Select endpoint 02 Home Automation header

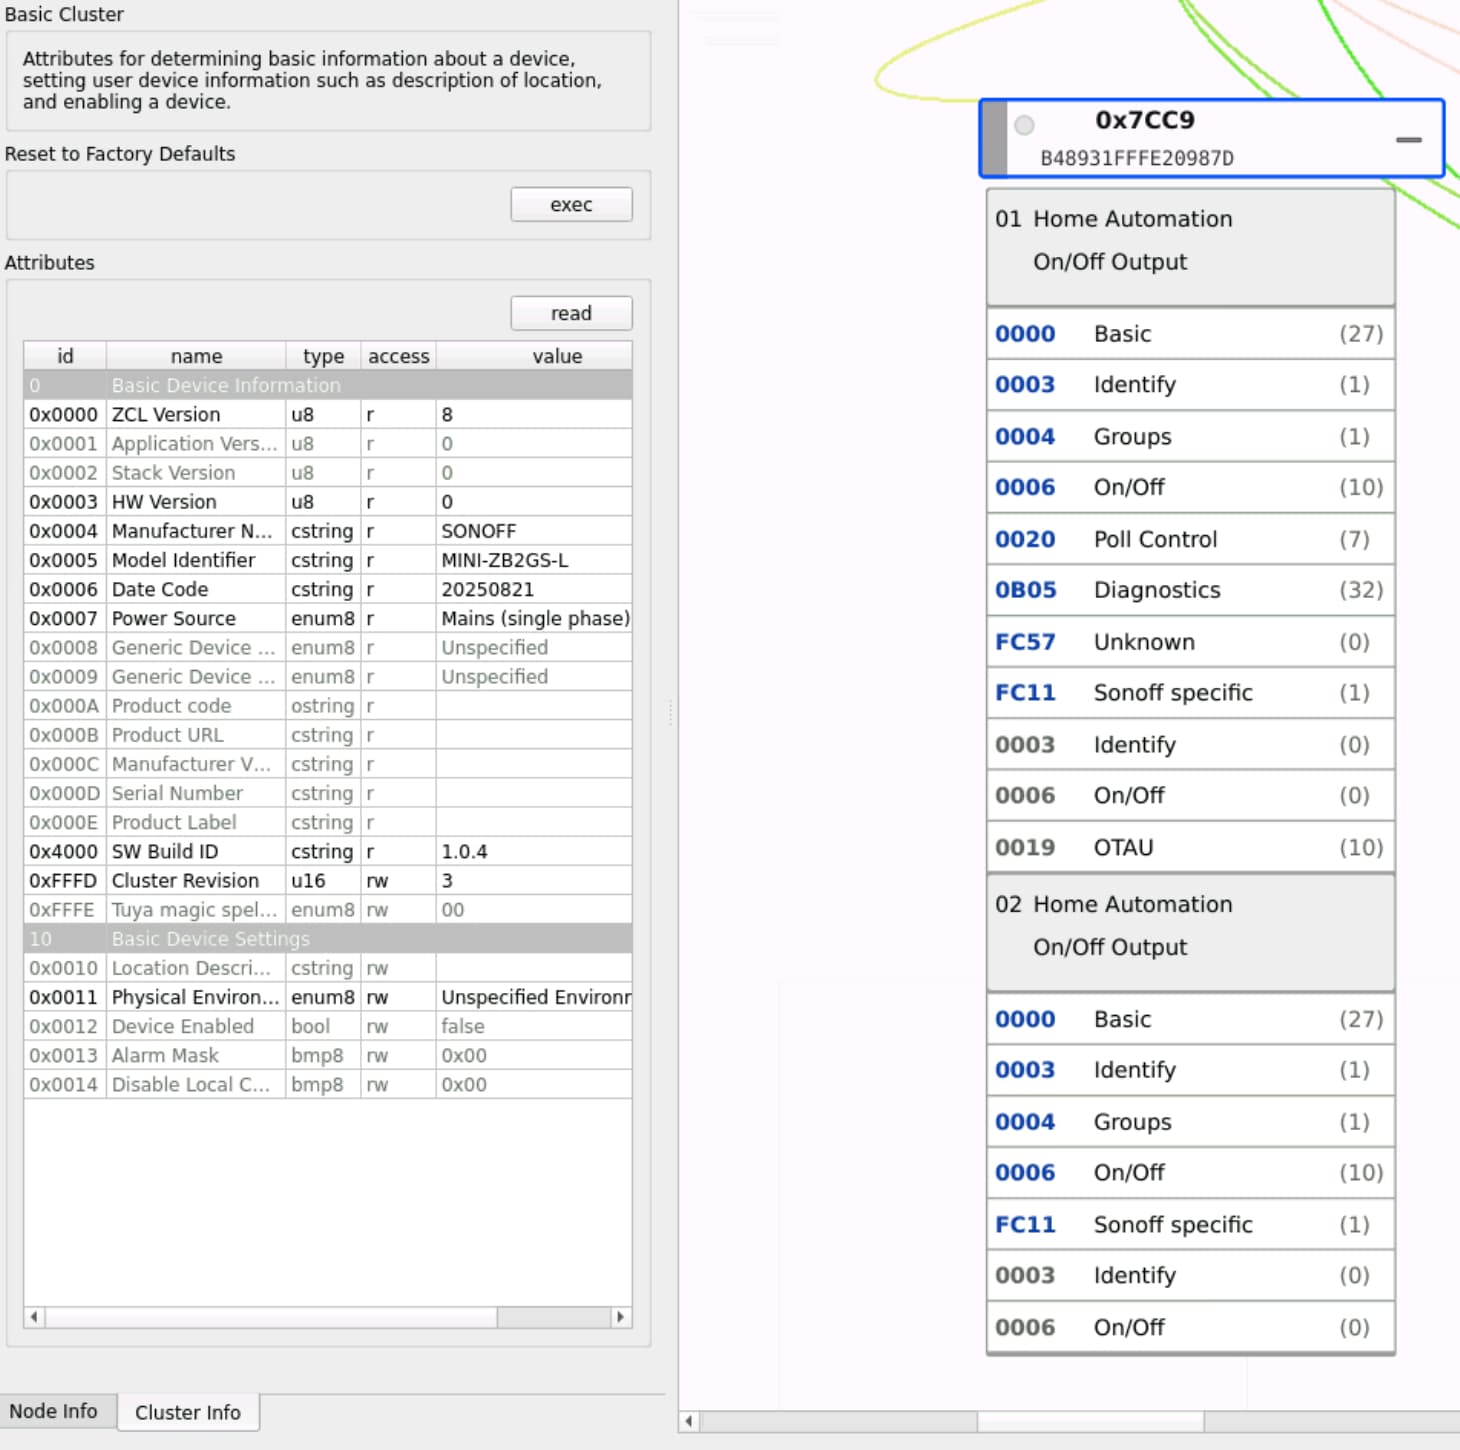pos(1189,926)
